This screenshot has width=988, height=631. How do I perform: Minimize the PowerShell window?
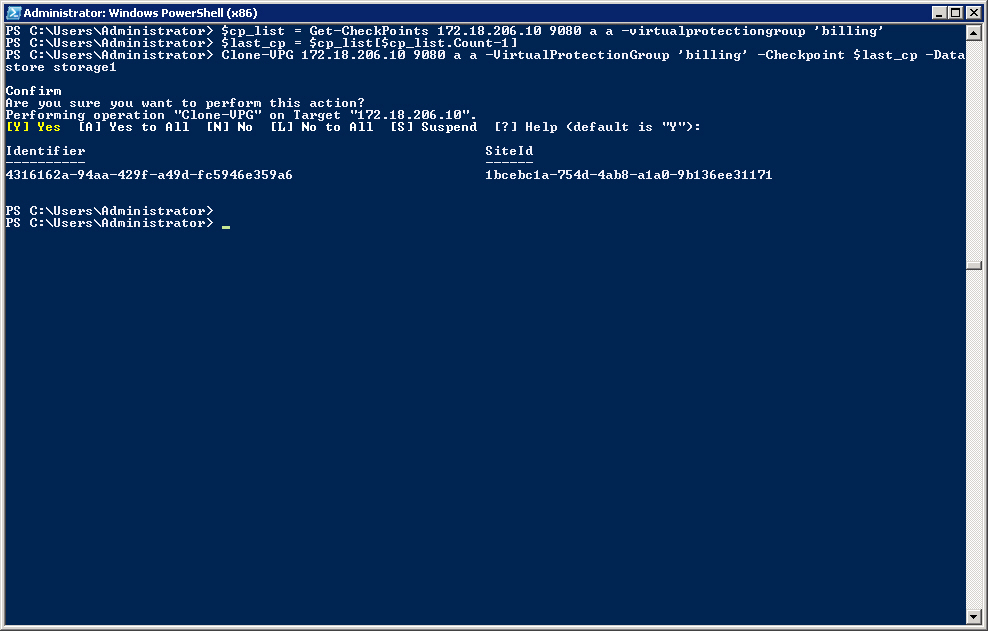click(939, 13)
